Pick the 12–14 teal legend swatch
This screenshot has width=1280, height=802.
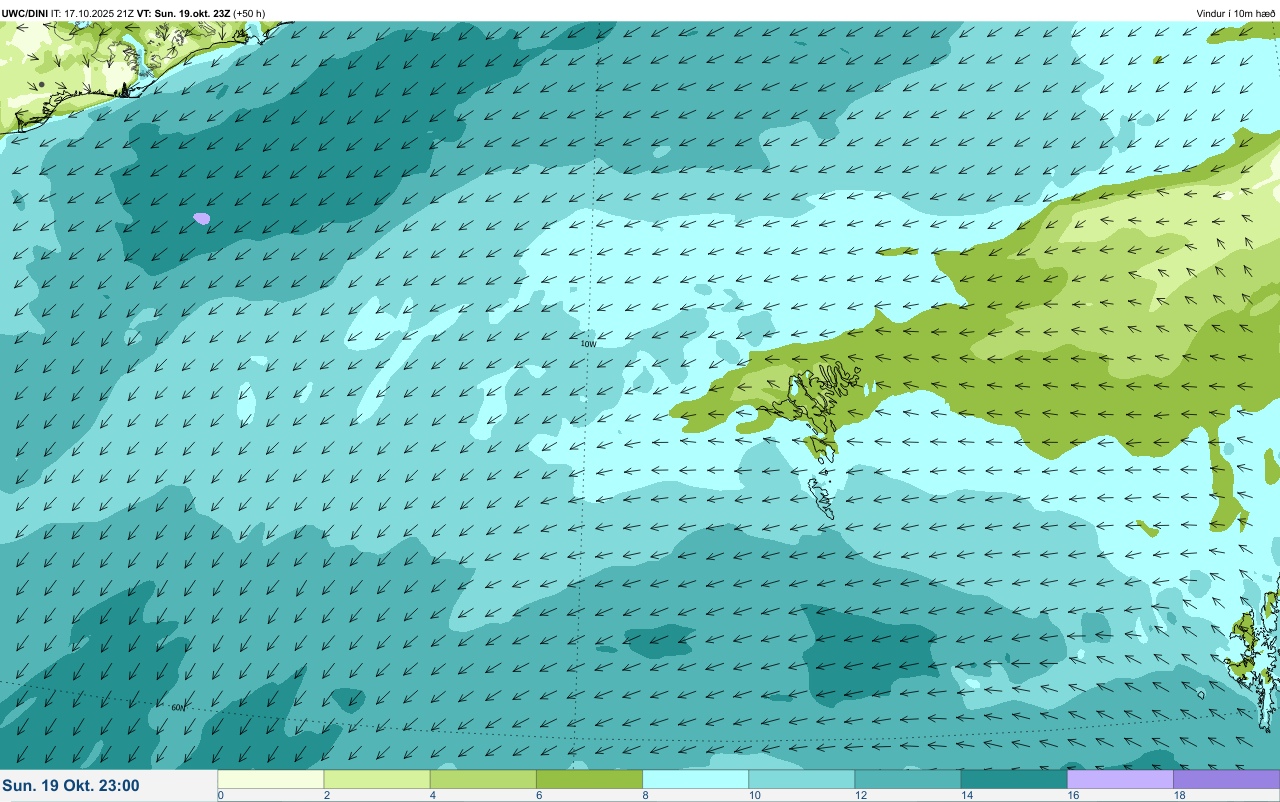[907, 779]
